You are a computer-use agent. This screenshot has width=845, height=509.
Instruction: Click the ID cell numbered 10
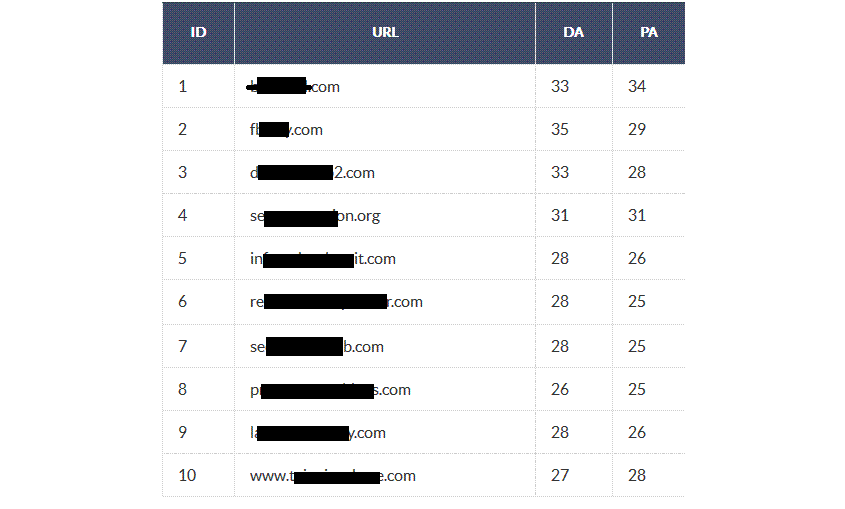coord(187,476)
